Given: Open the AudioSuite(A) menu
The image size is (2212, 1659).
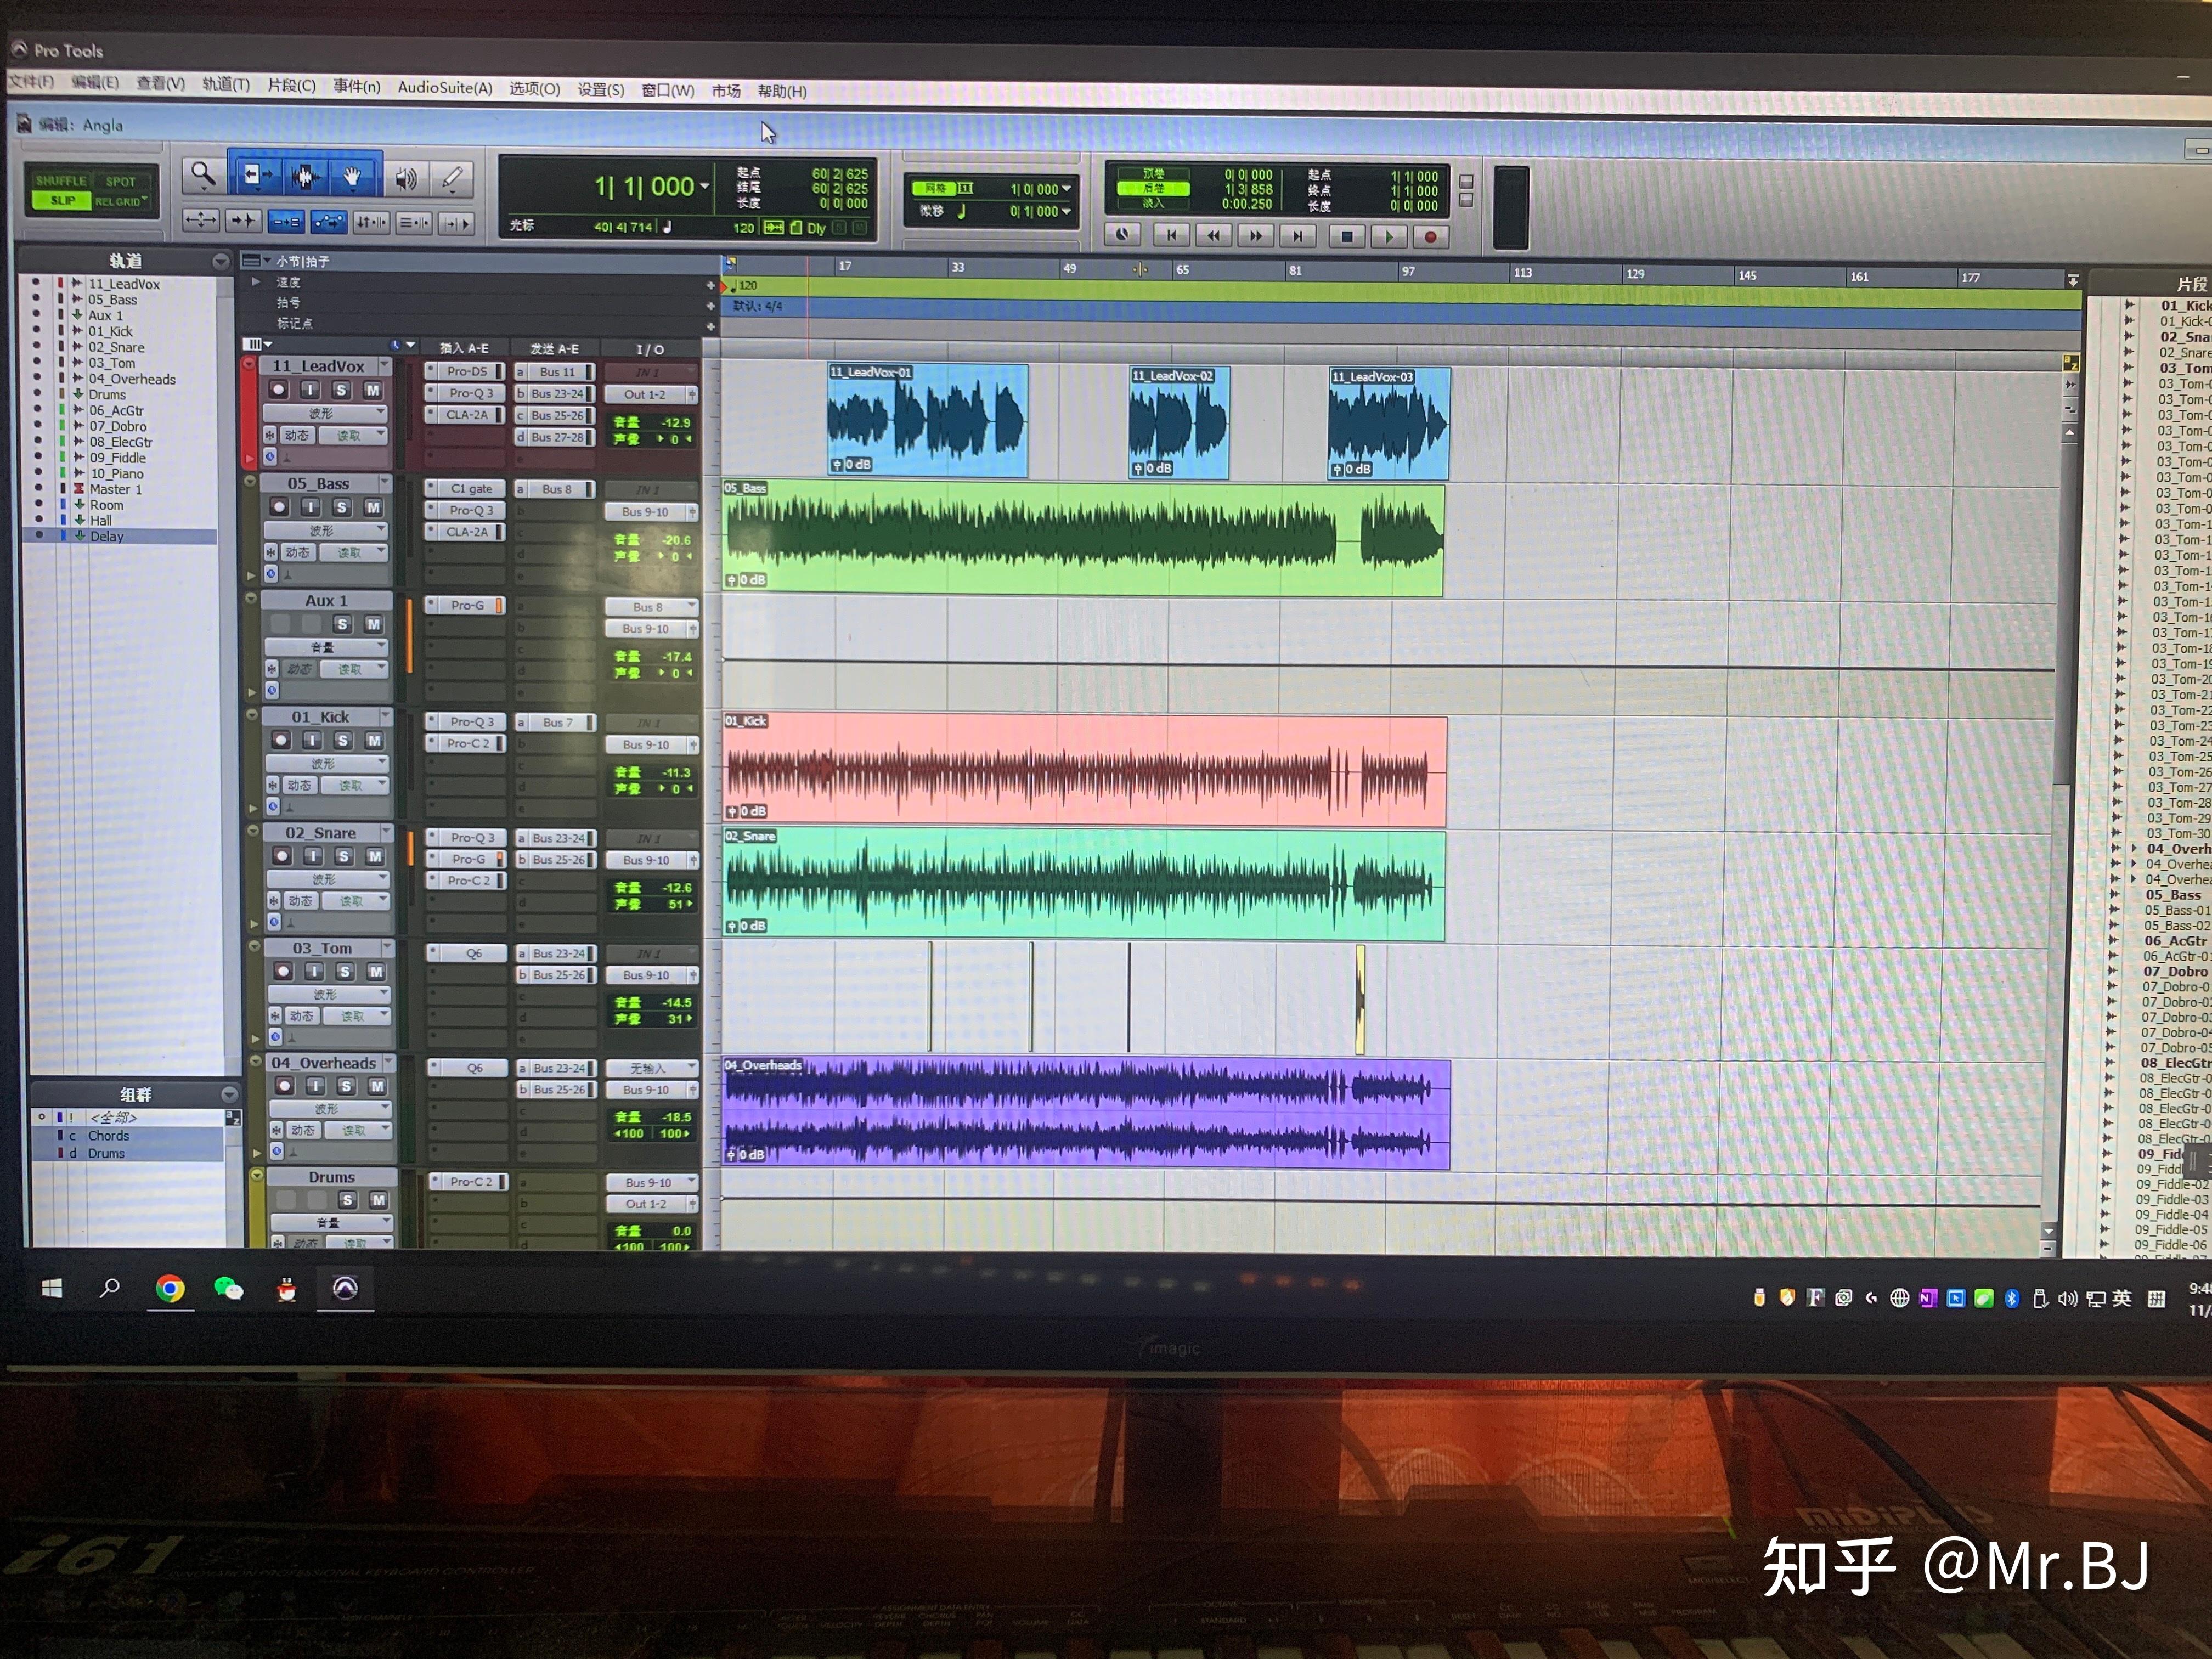Looking at the screenshot, I should click(x=445, y=88).
